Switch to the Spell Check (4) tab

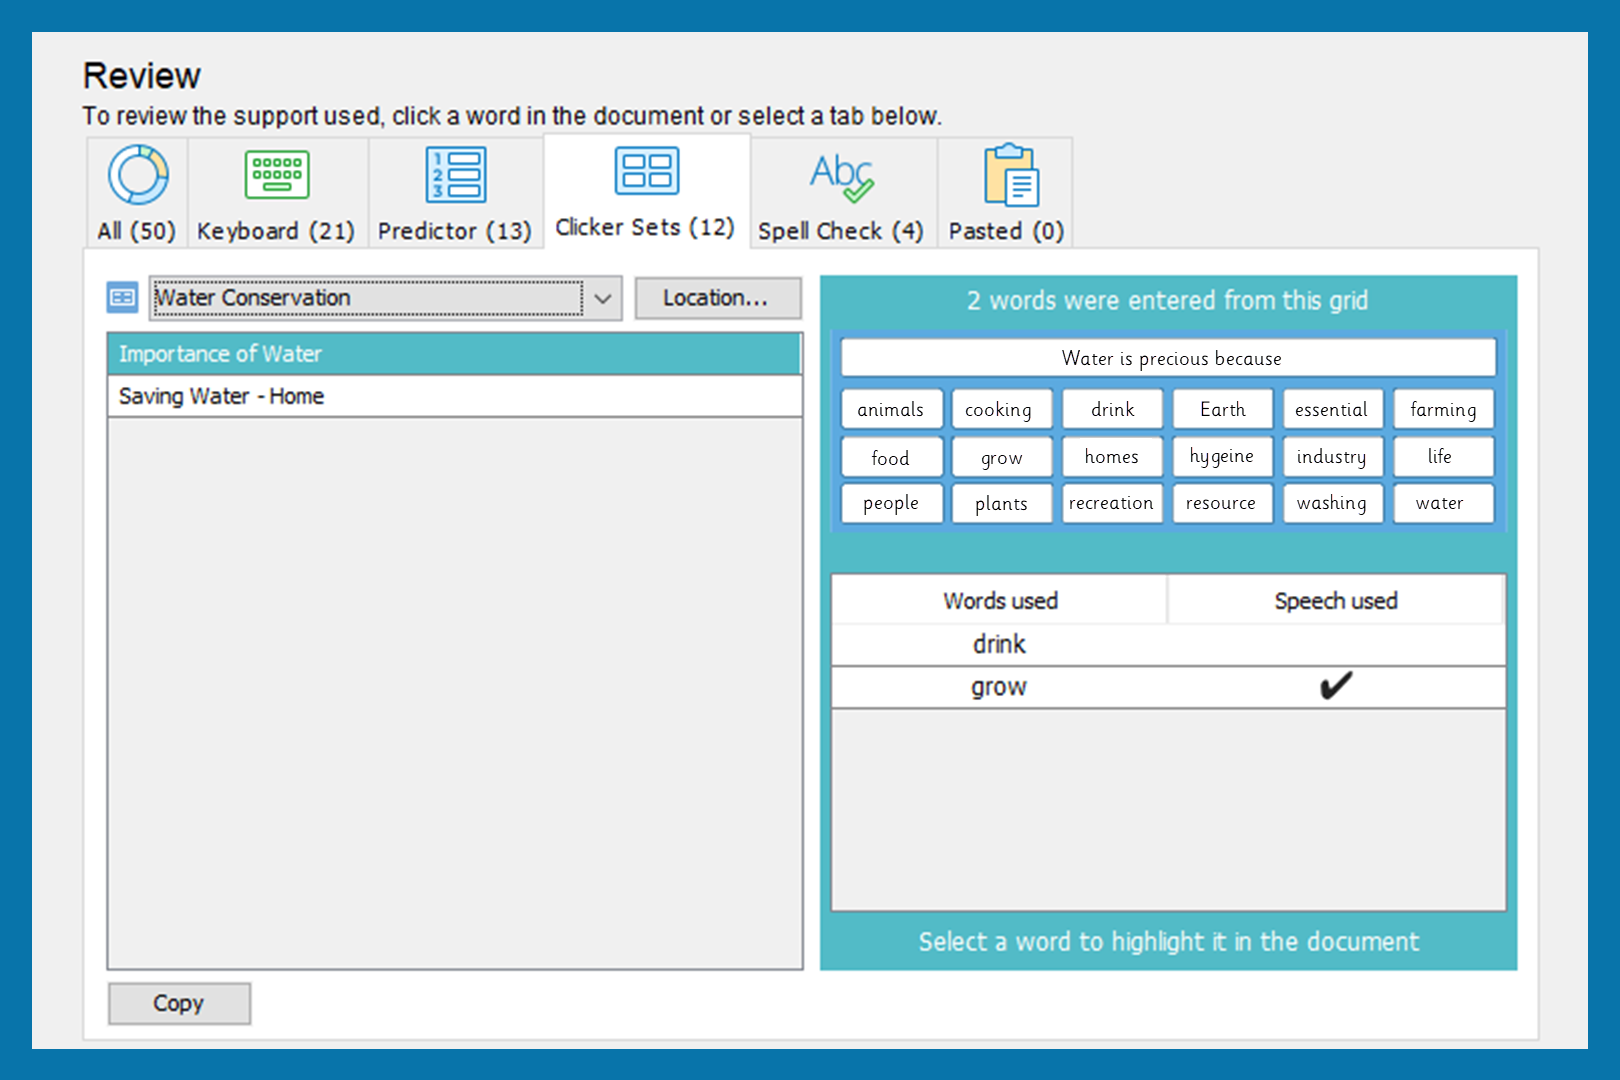[840, 231]
